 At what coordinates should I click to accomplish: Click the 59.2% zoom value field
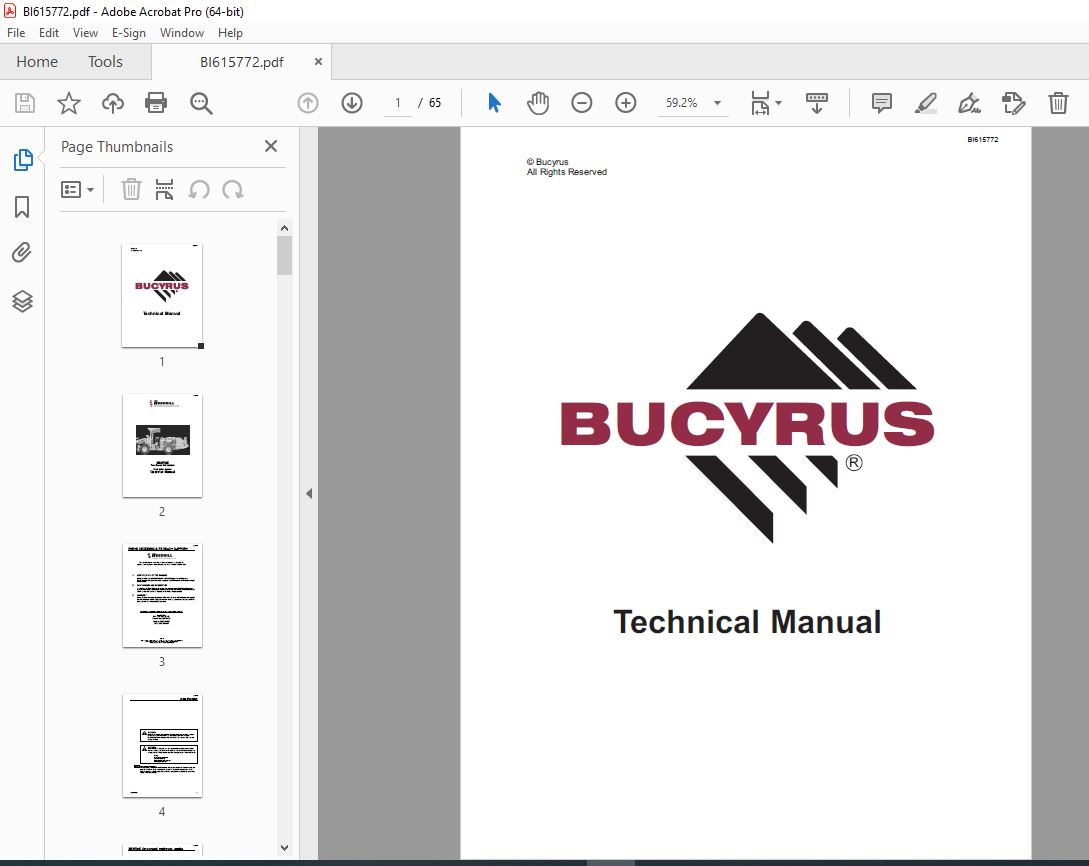[x=682, y=103]
